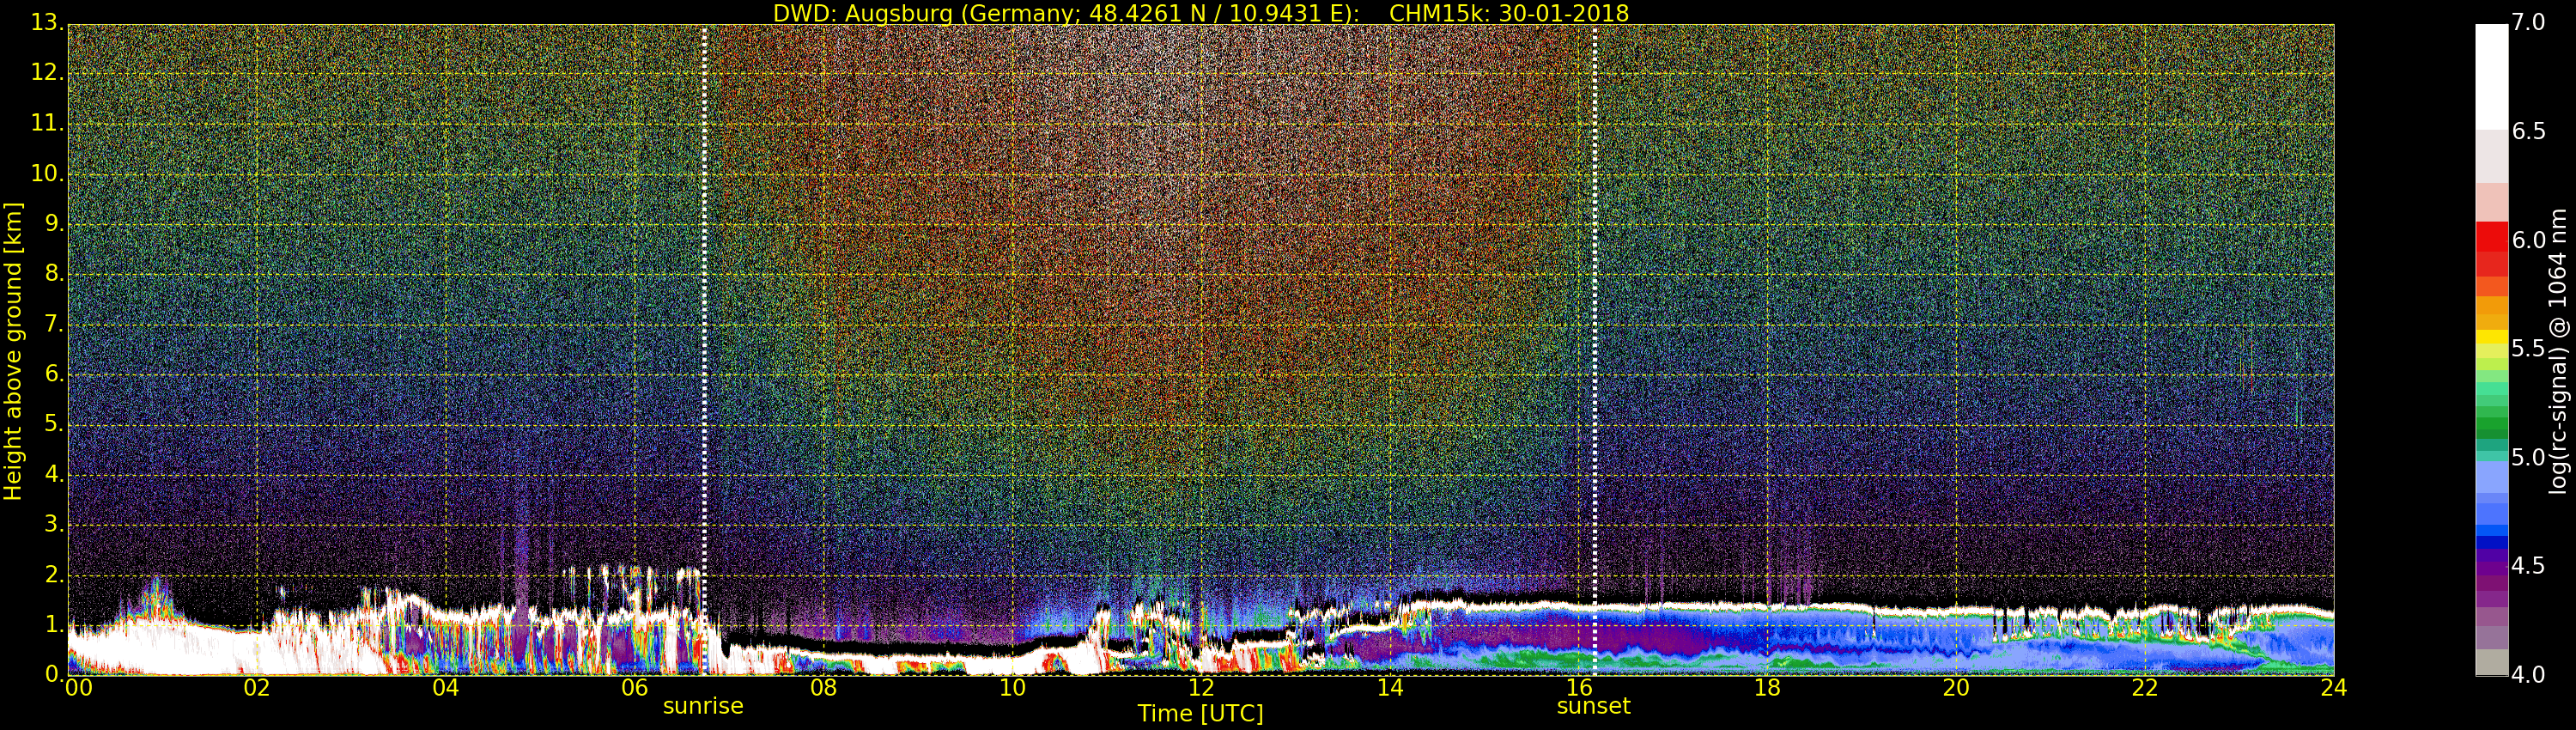This screenshot has height=730, width=2576.
Task: Click the time axis tick "24"
Action: pos(2333,688)
